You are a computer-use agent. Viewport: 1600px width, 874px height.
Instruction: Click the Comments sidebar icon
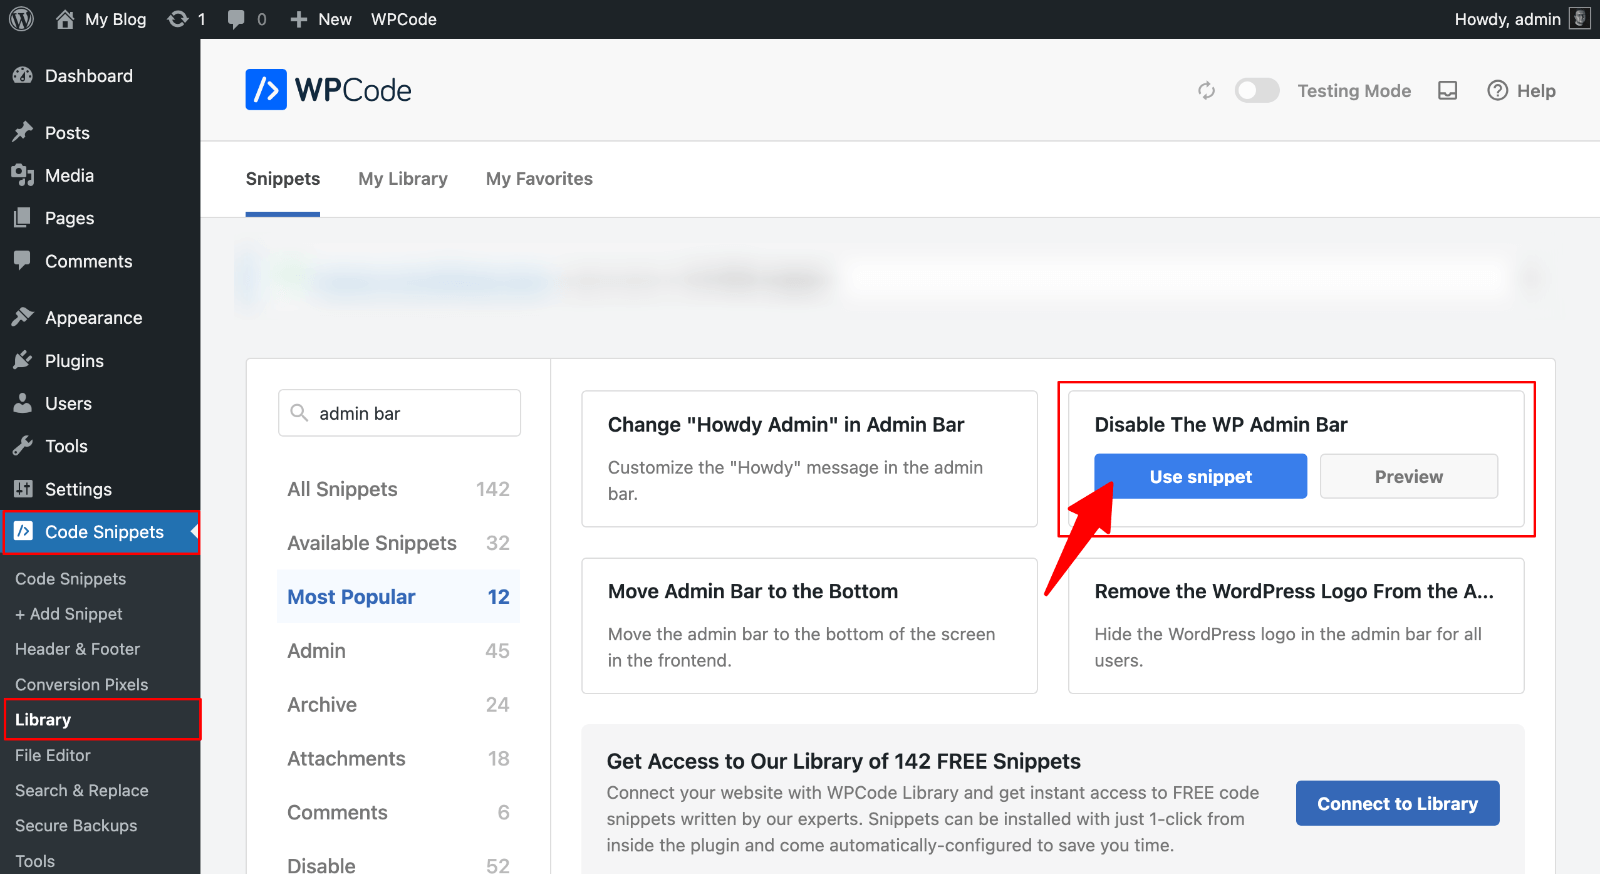22,261
